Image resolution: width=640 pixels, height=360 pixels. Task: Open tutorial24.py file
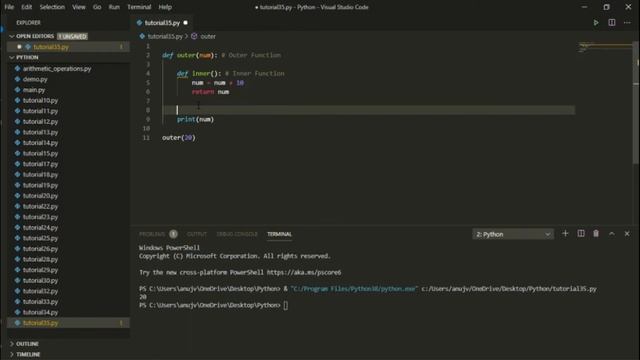pyautogui.click(x=40, y=228)
